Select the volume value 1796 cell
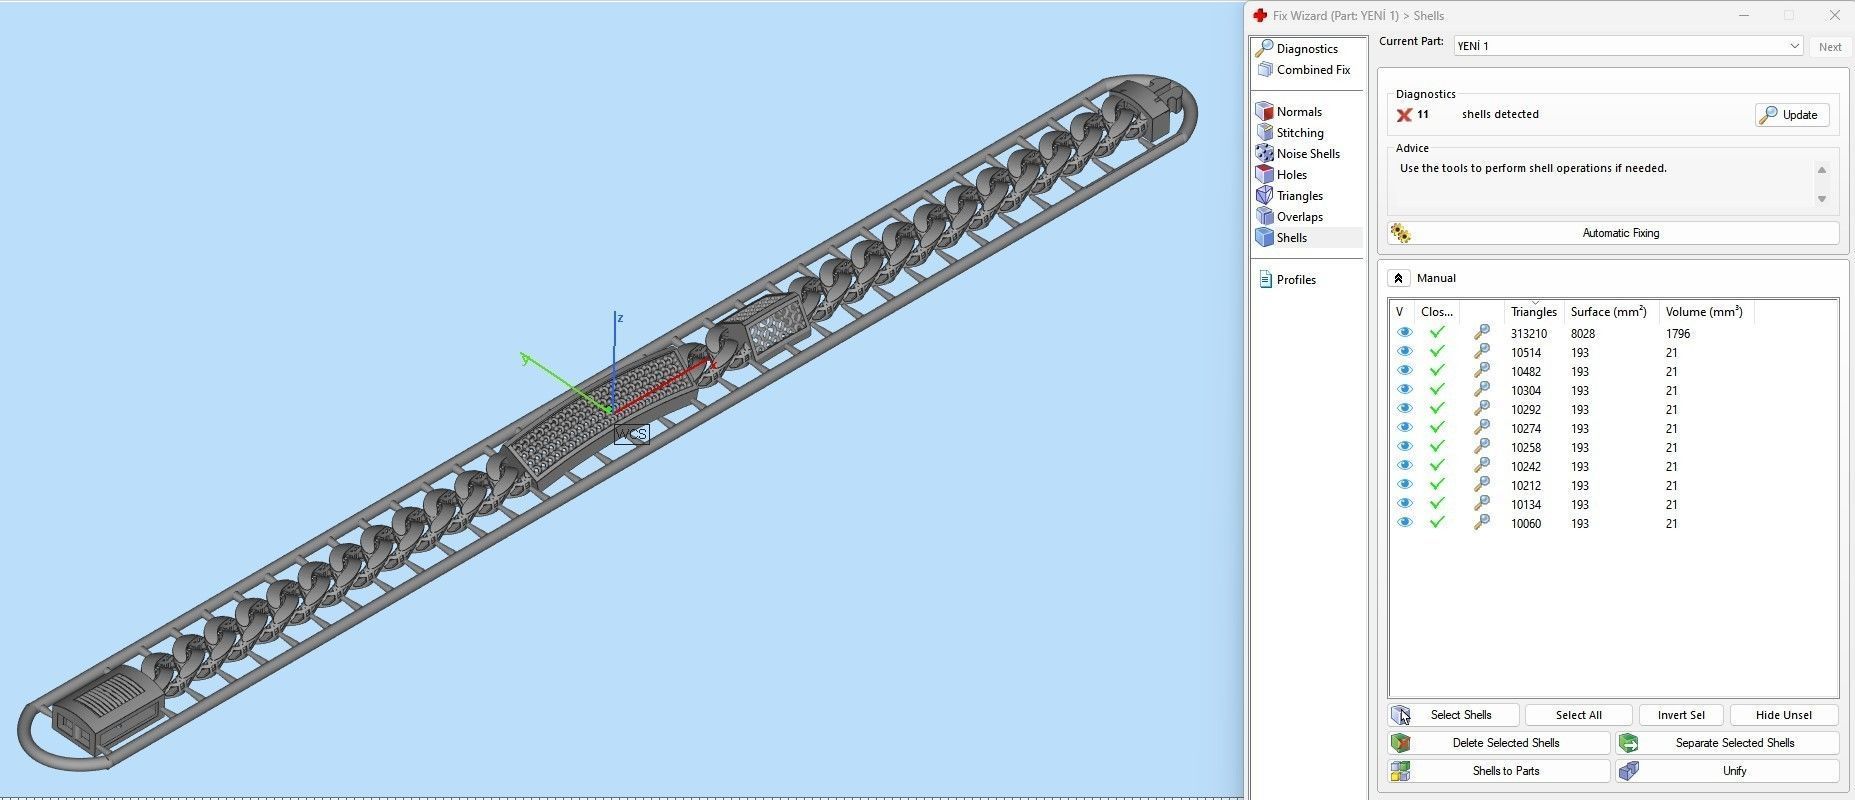The width and height of the screenshot is (1855, 800). 1678,334
